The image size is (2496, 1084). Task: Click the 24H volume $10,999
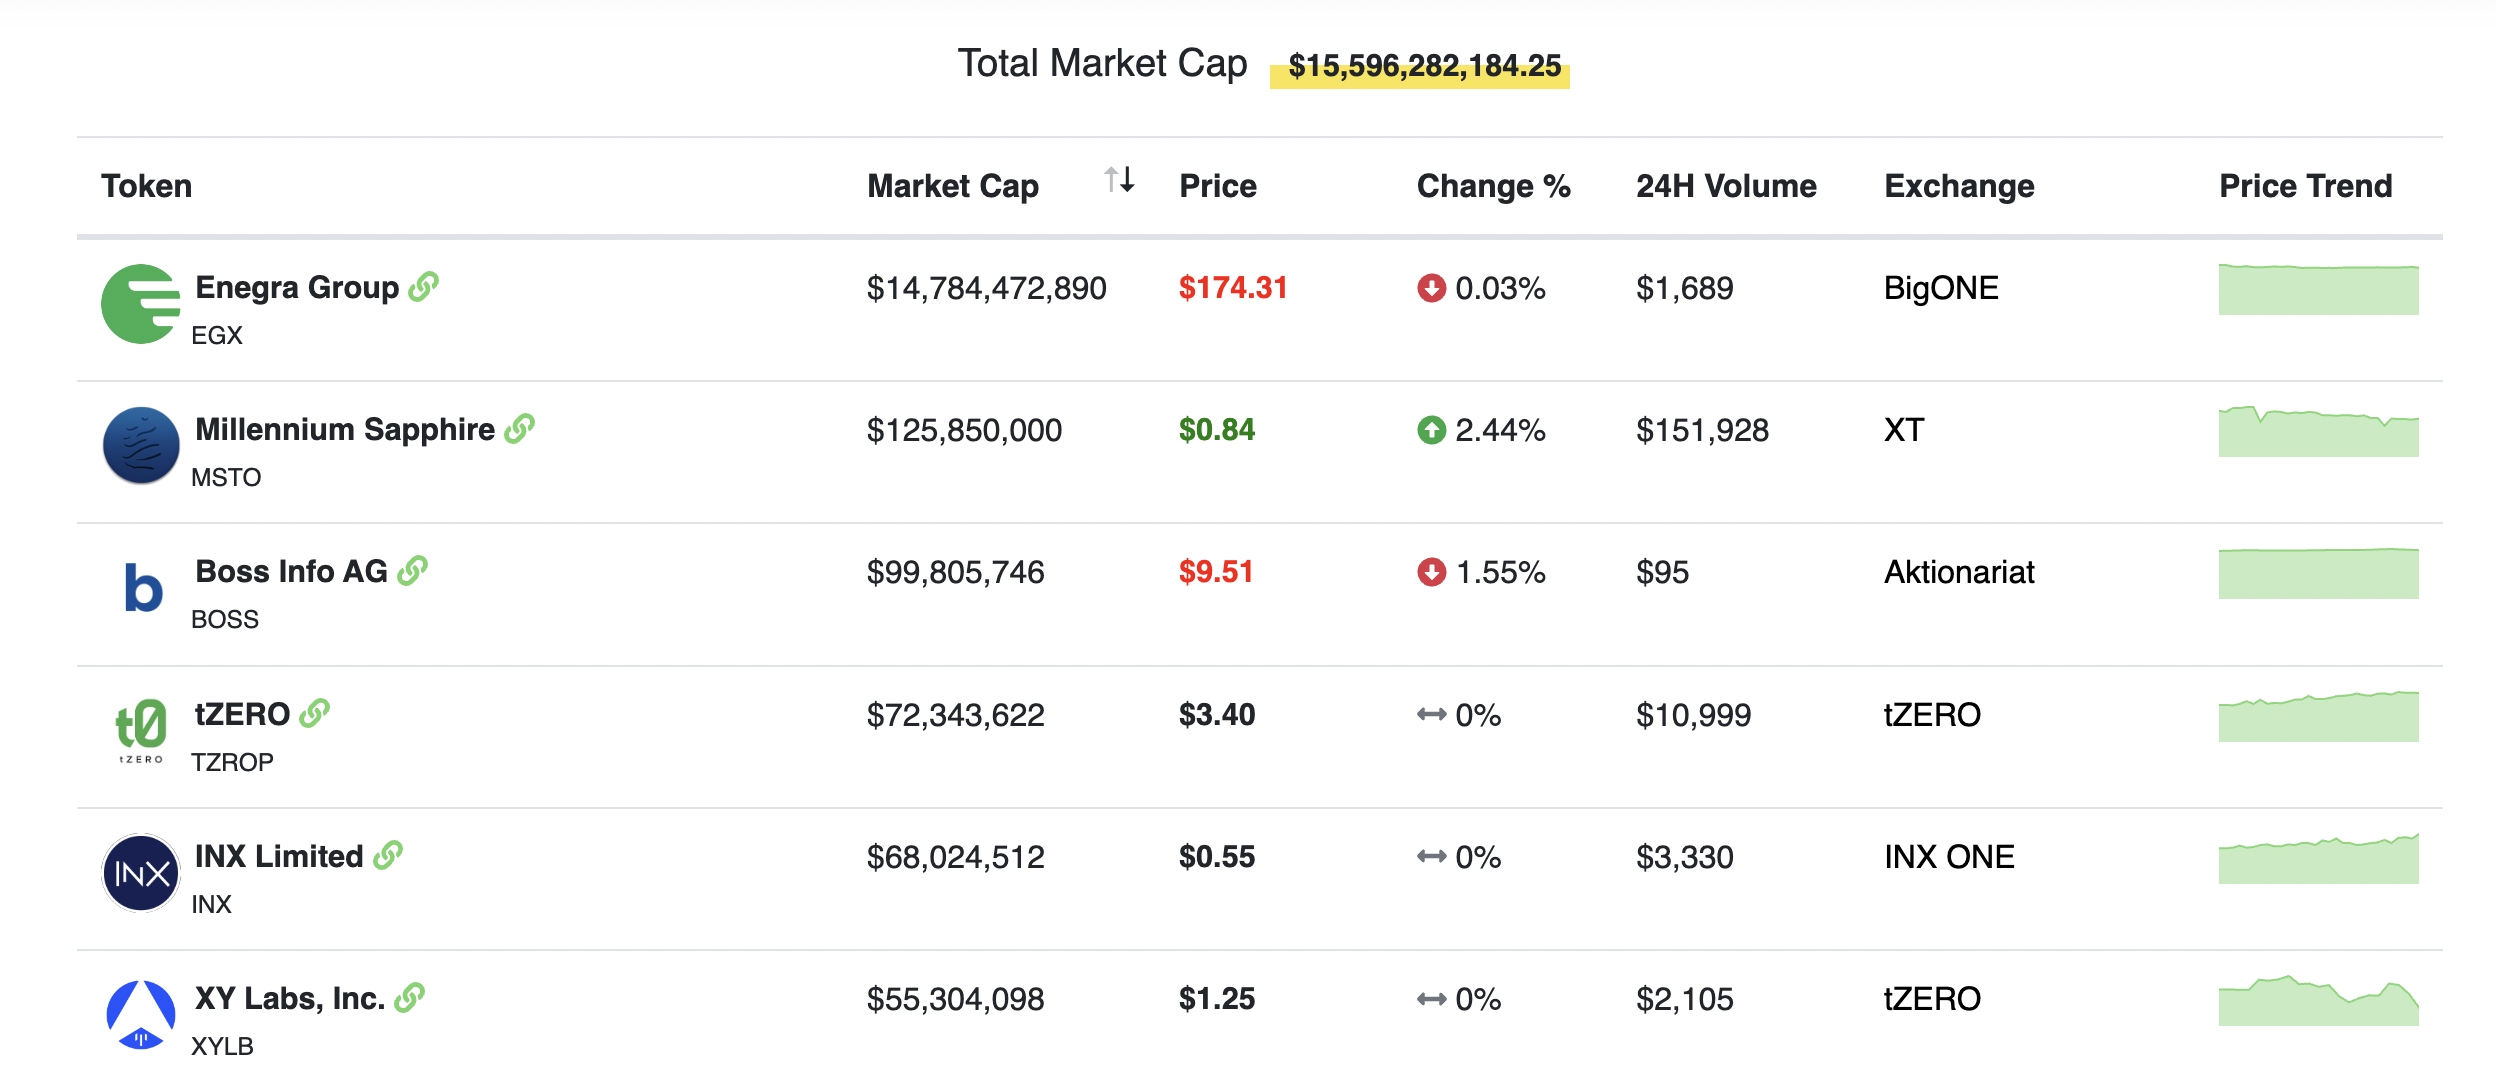(x=1693, y=716)
